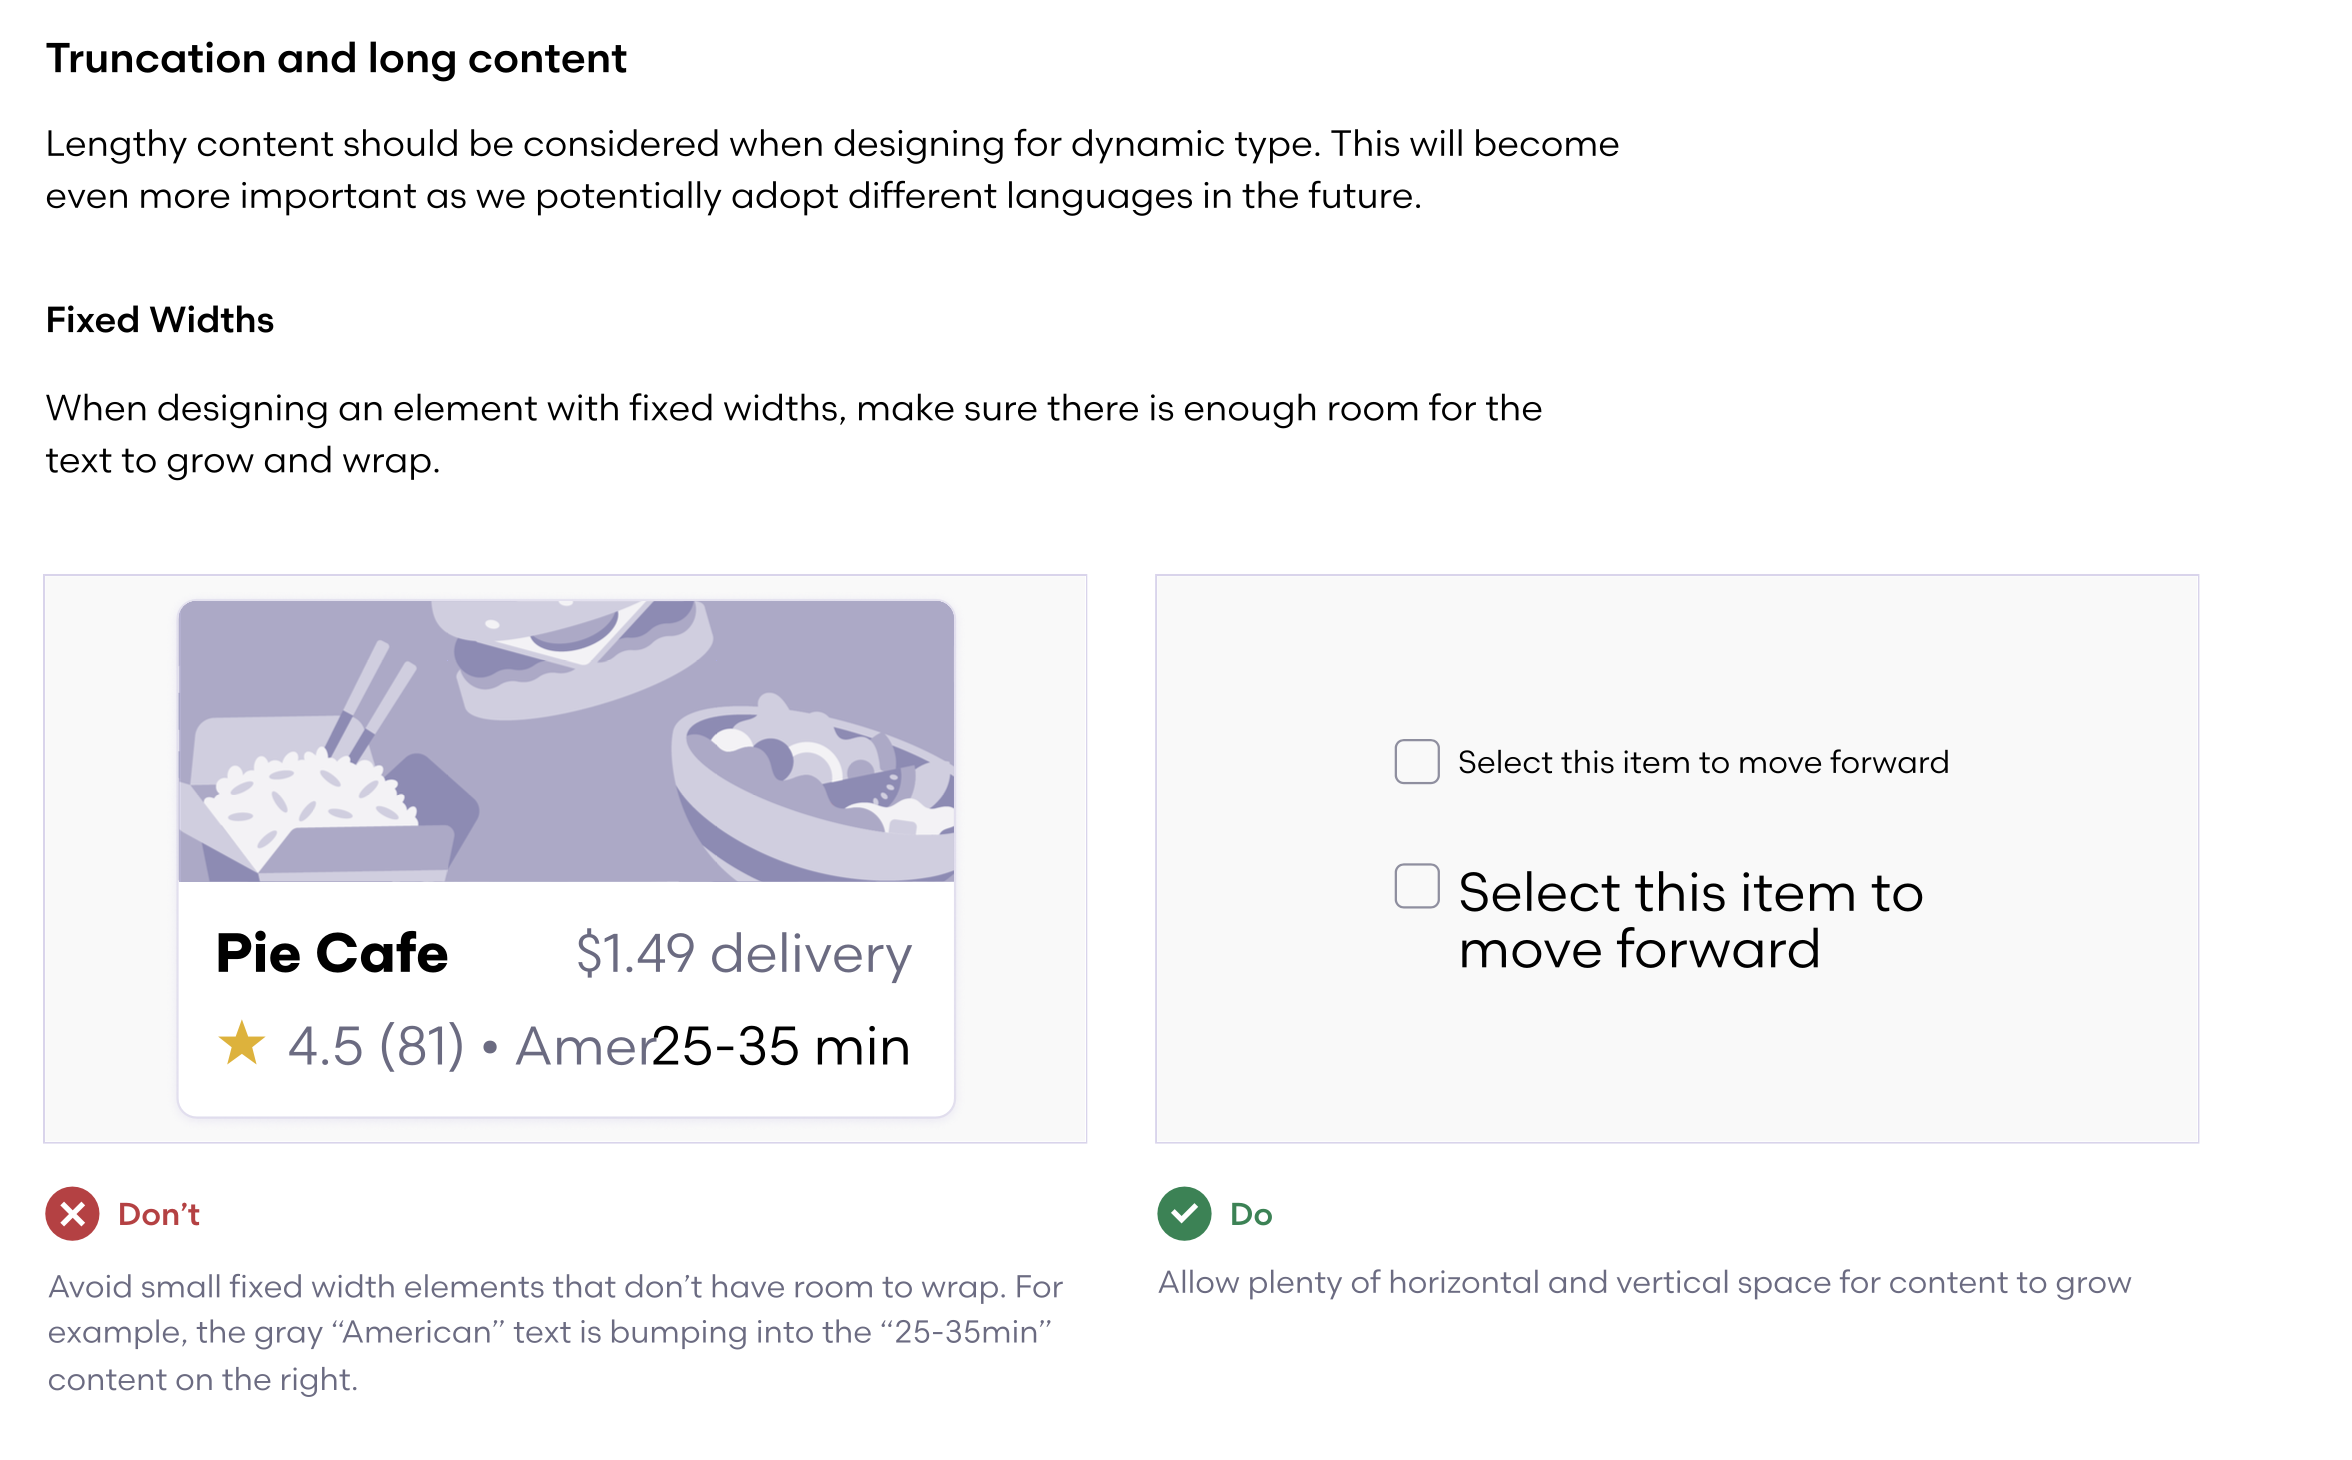The width and height of the screenshot is (2352, 1460).
Task: Click the Don't X badge beside its label
Action: [71, 1213]
